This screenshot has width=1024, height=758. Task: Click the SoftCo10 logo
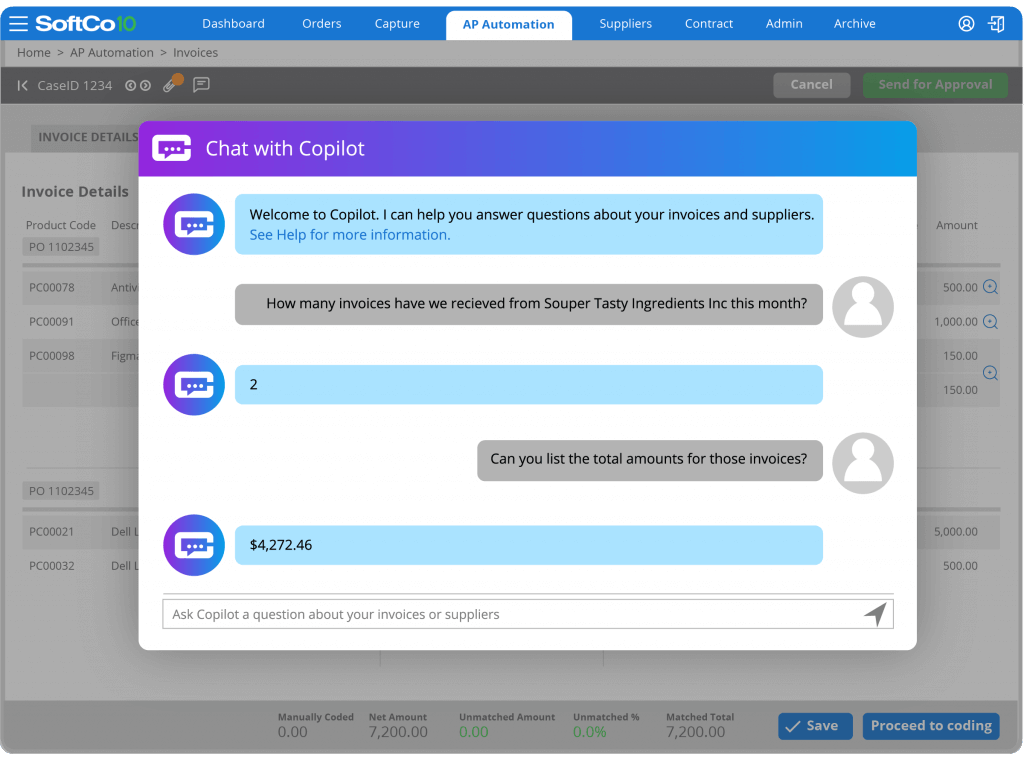pyautogui.click(x=86, y=24)
